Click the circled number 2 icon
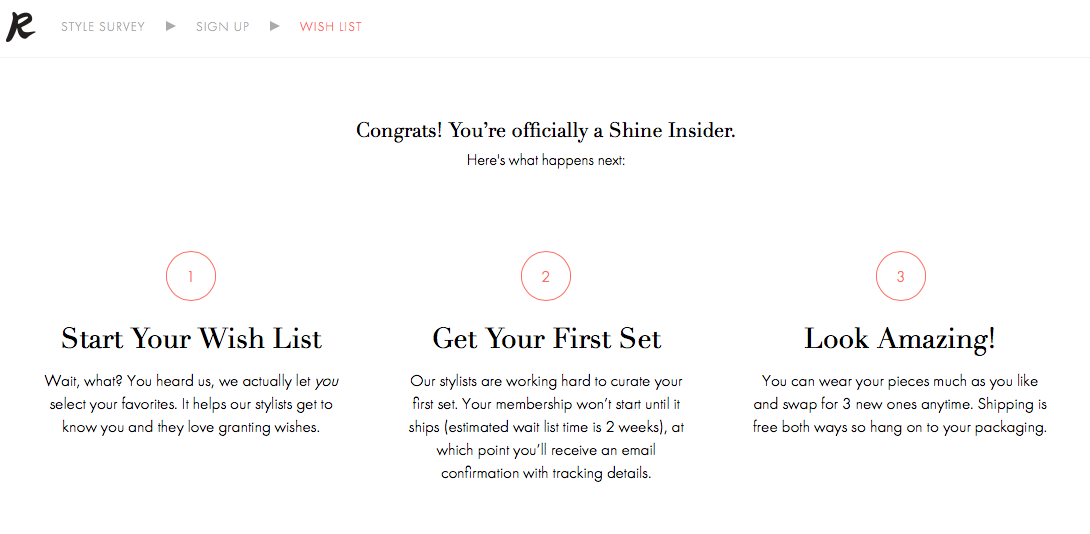The image size is (1090, 534). (x=546, y=276)
